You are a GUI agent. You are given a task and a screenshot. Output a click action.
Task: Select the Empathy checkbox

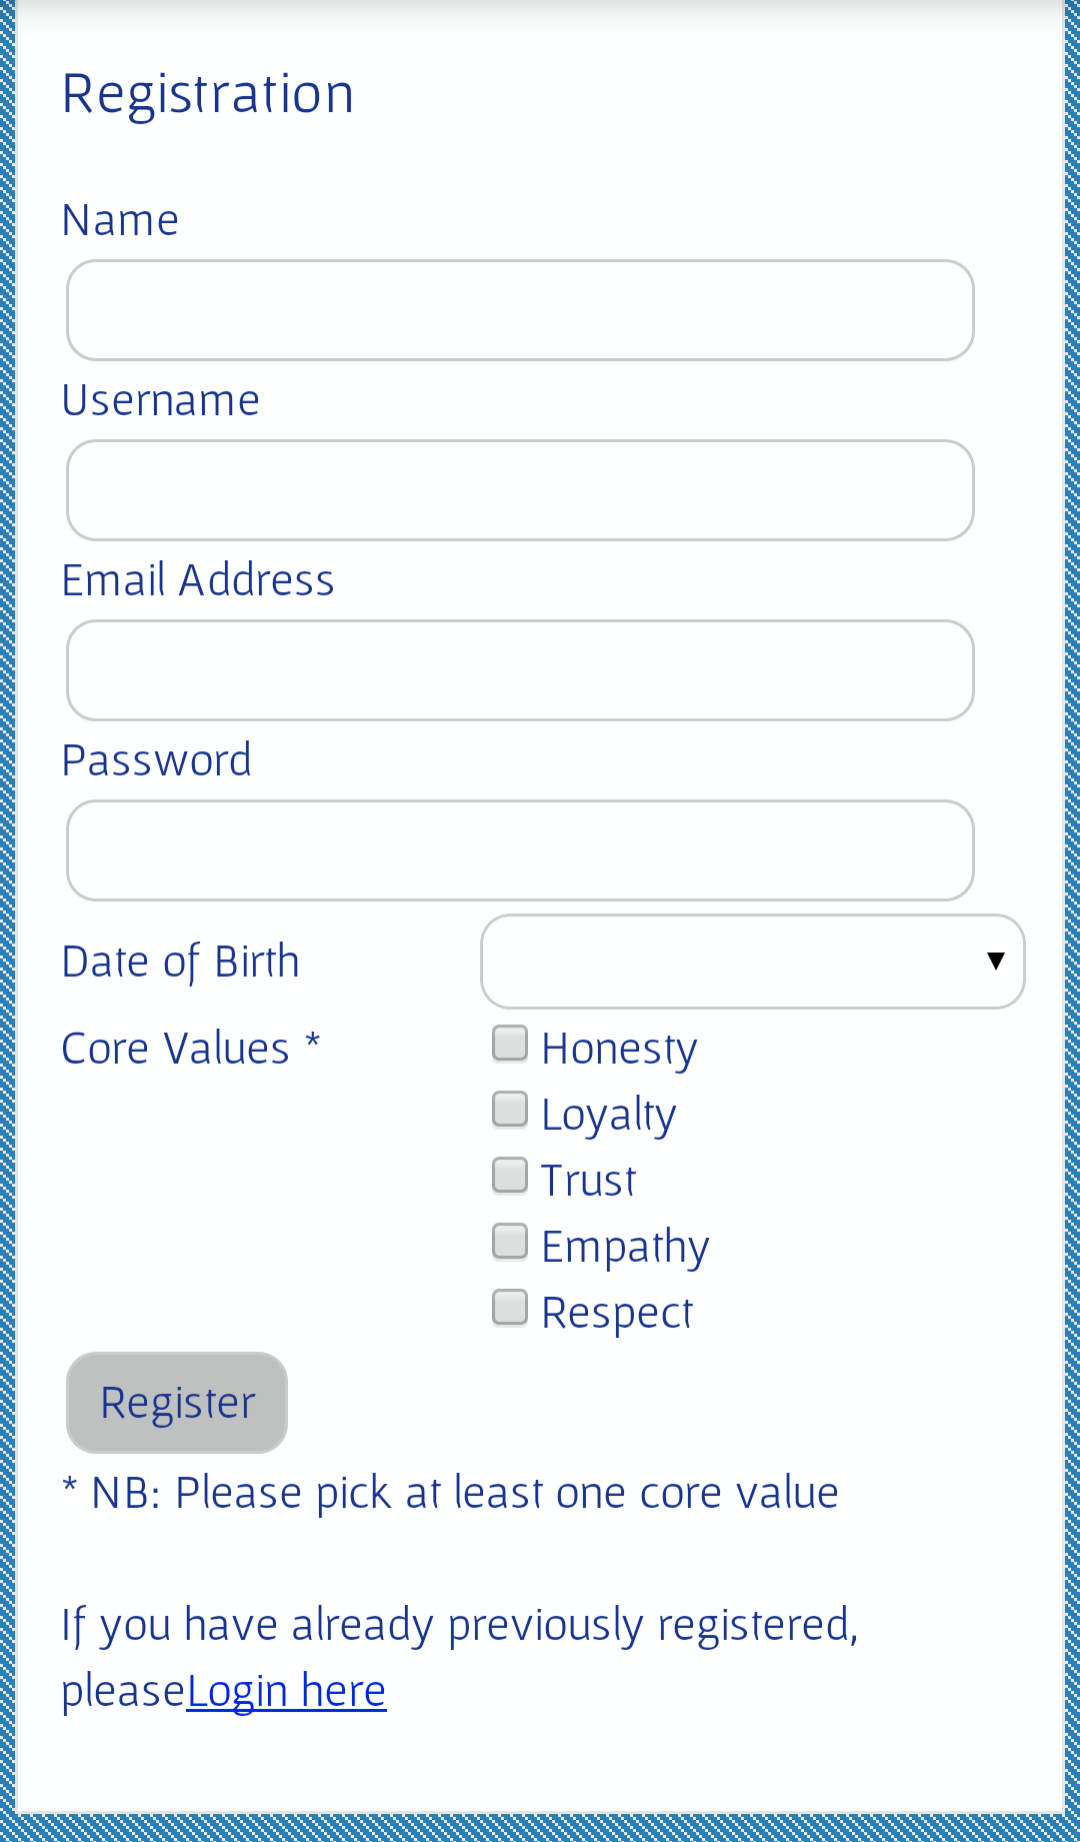click(510, 1241)
